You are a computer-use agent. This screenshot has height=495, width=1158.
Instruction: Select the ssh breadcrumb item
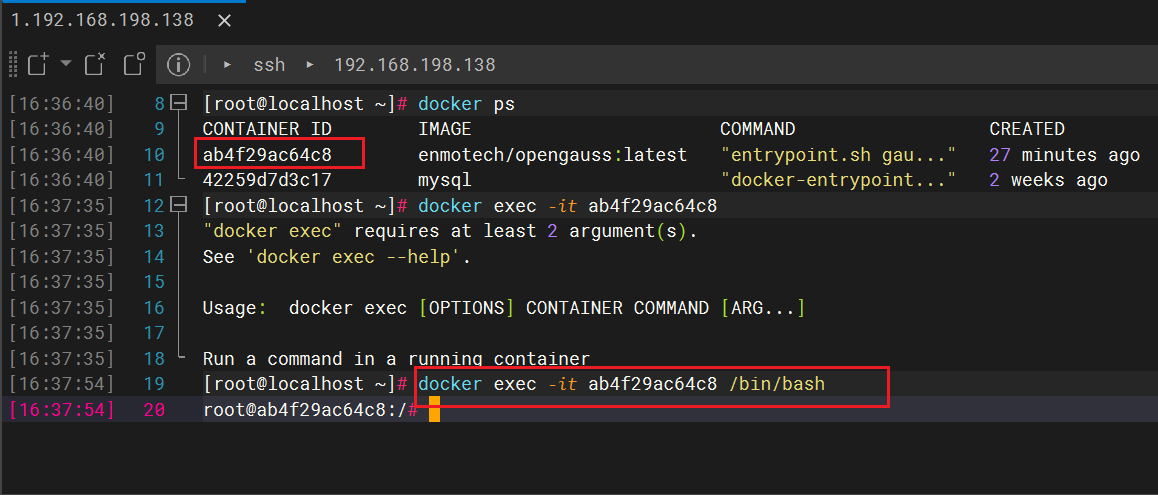(269, 65)
